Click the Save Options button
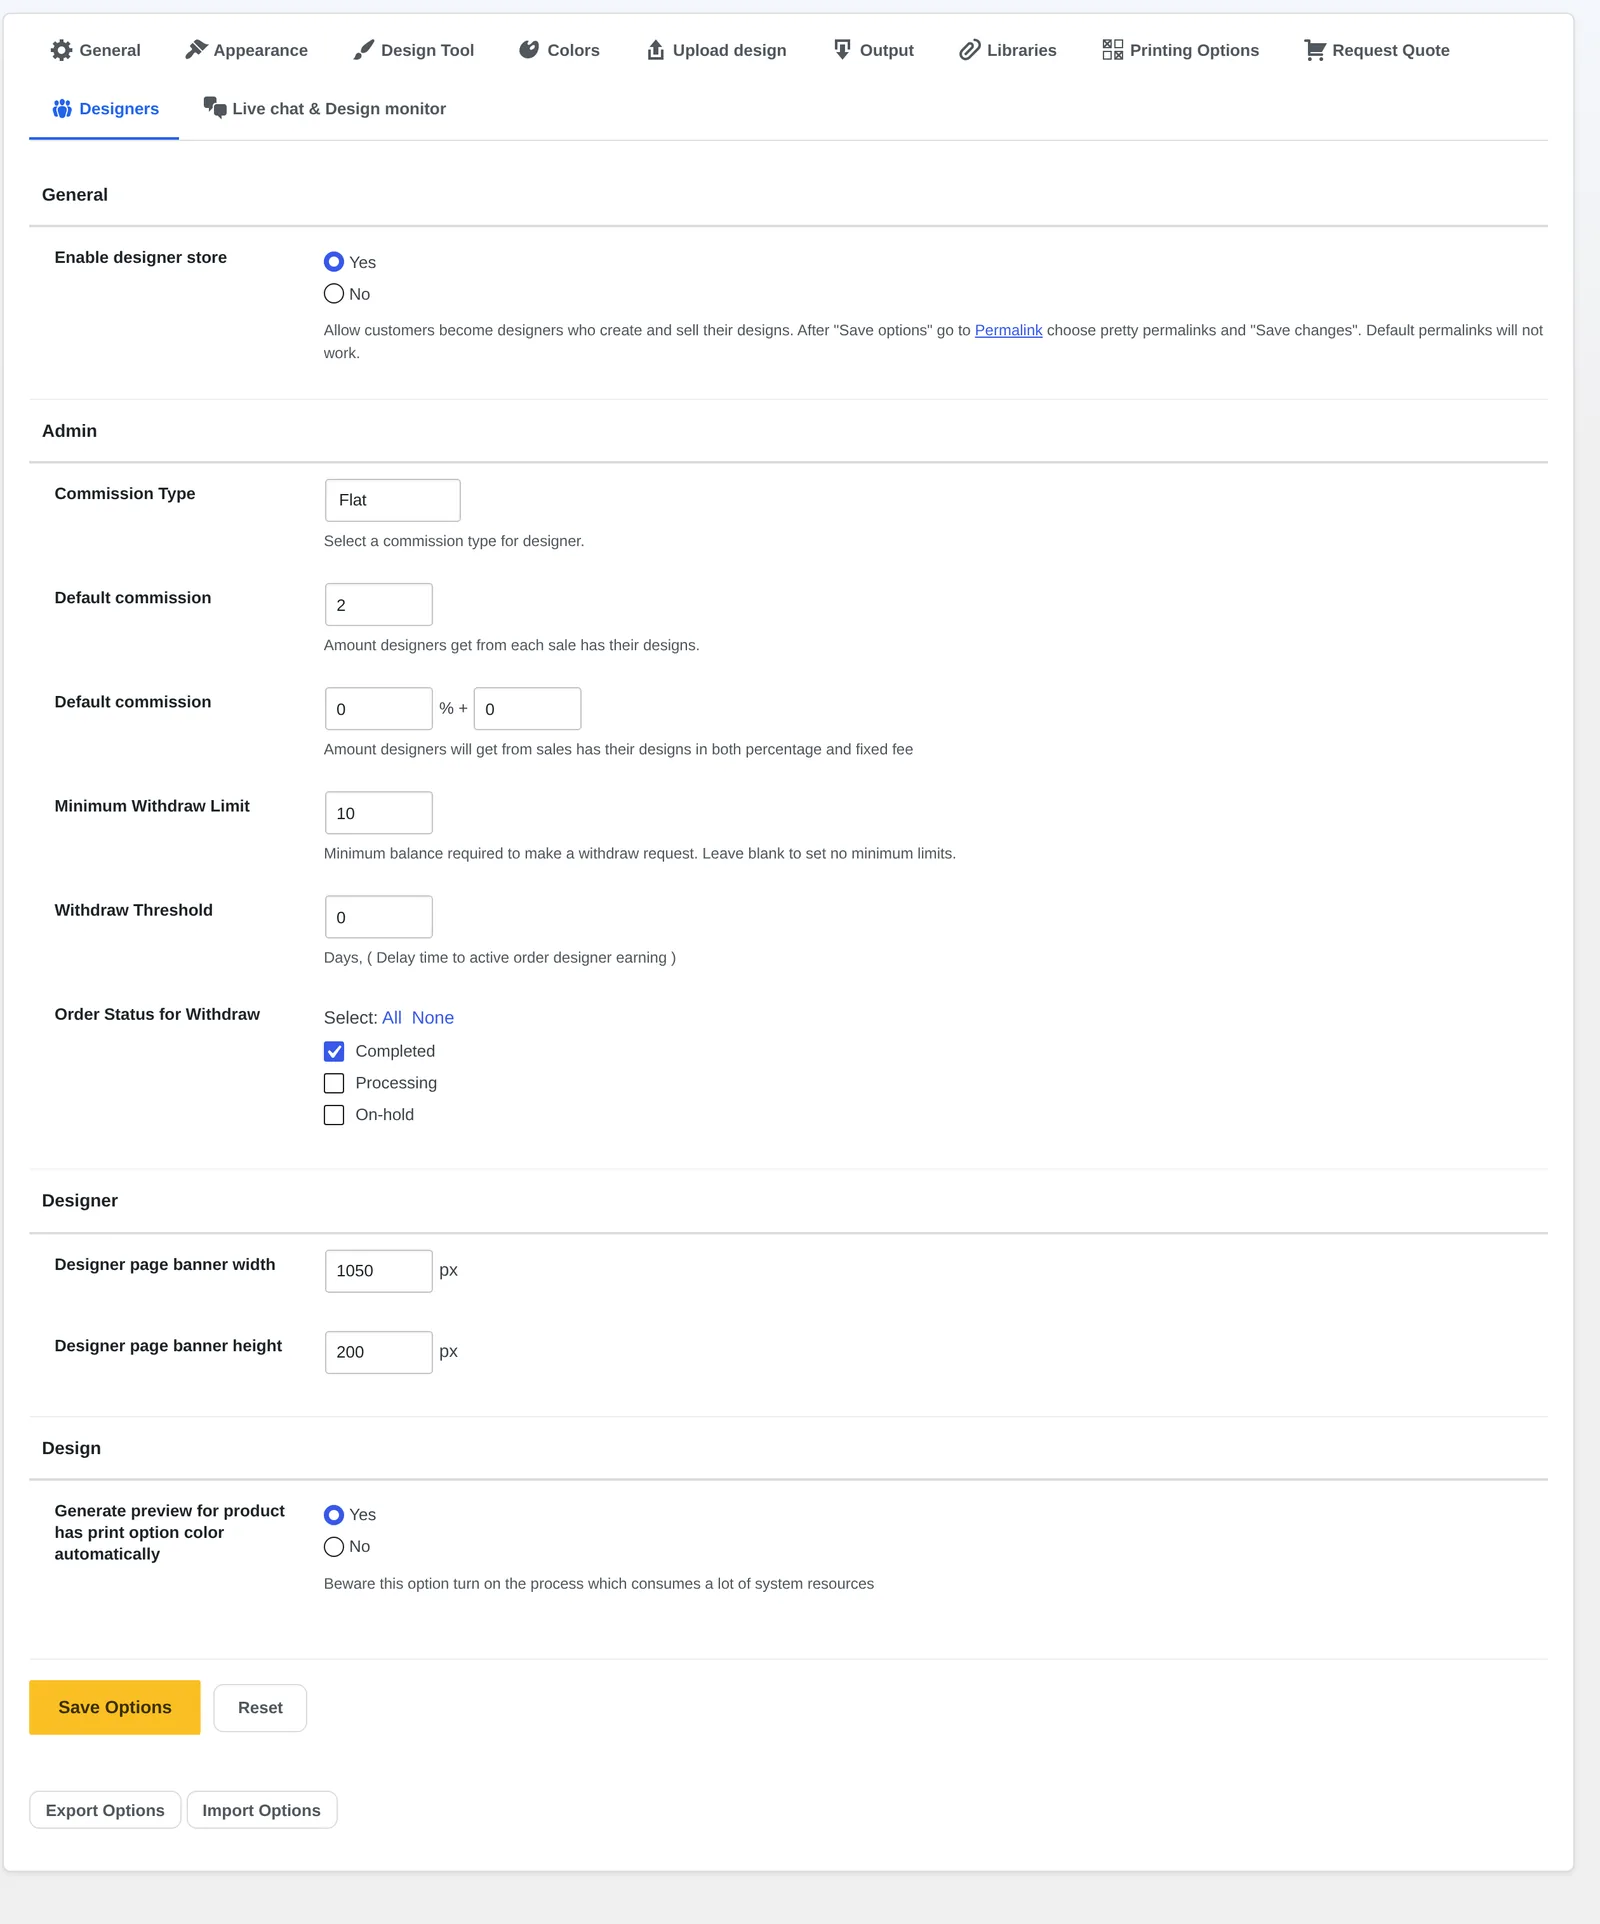1600x1924 pixels. click(x=115, y=1707)
